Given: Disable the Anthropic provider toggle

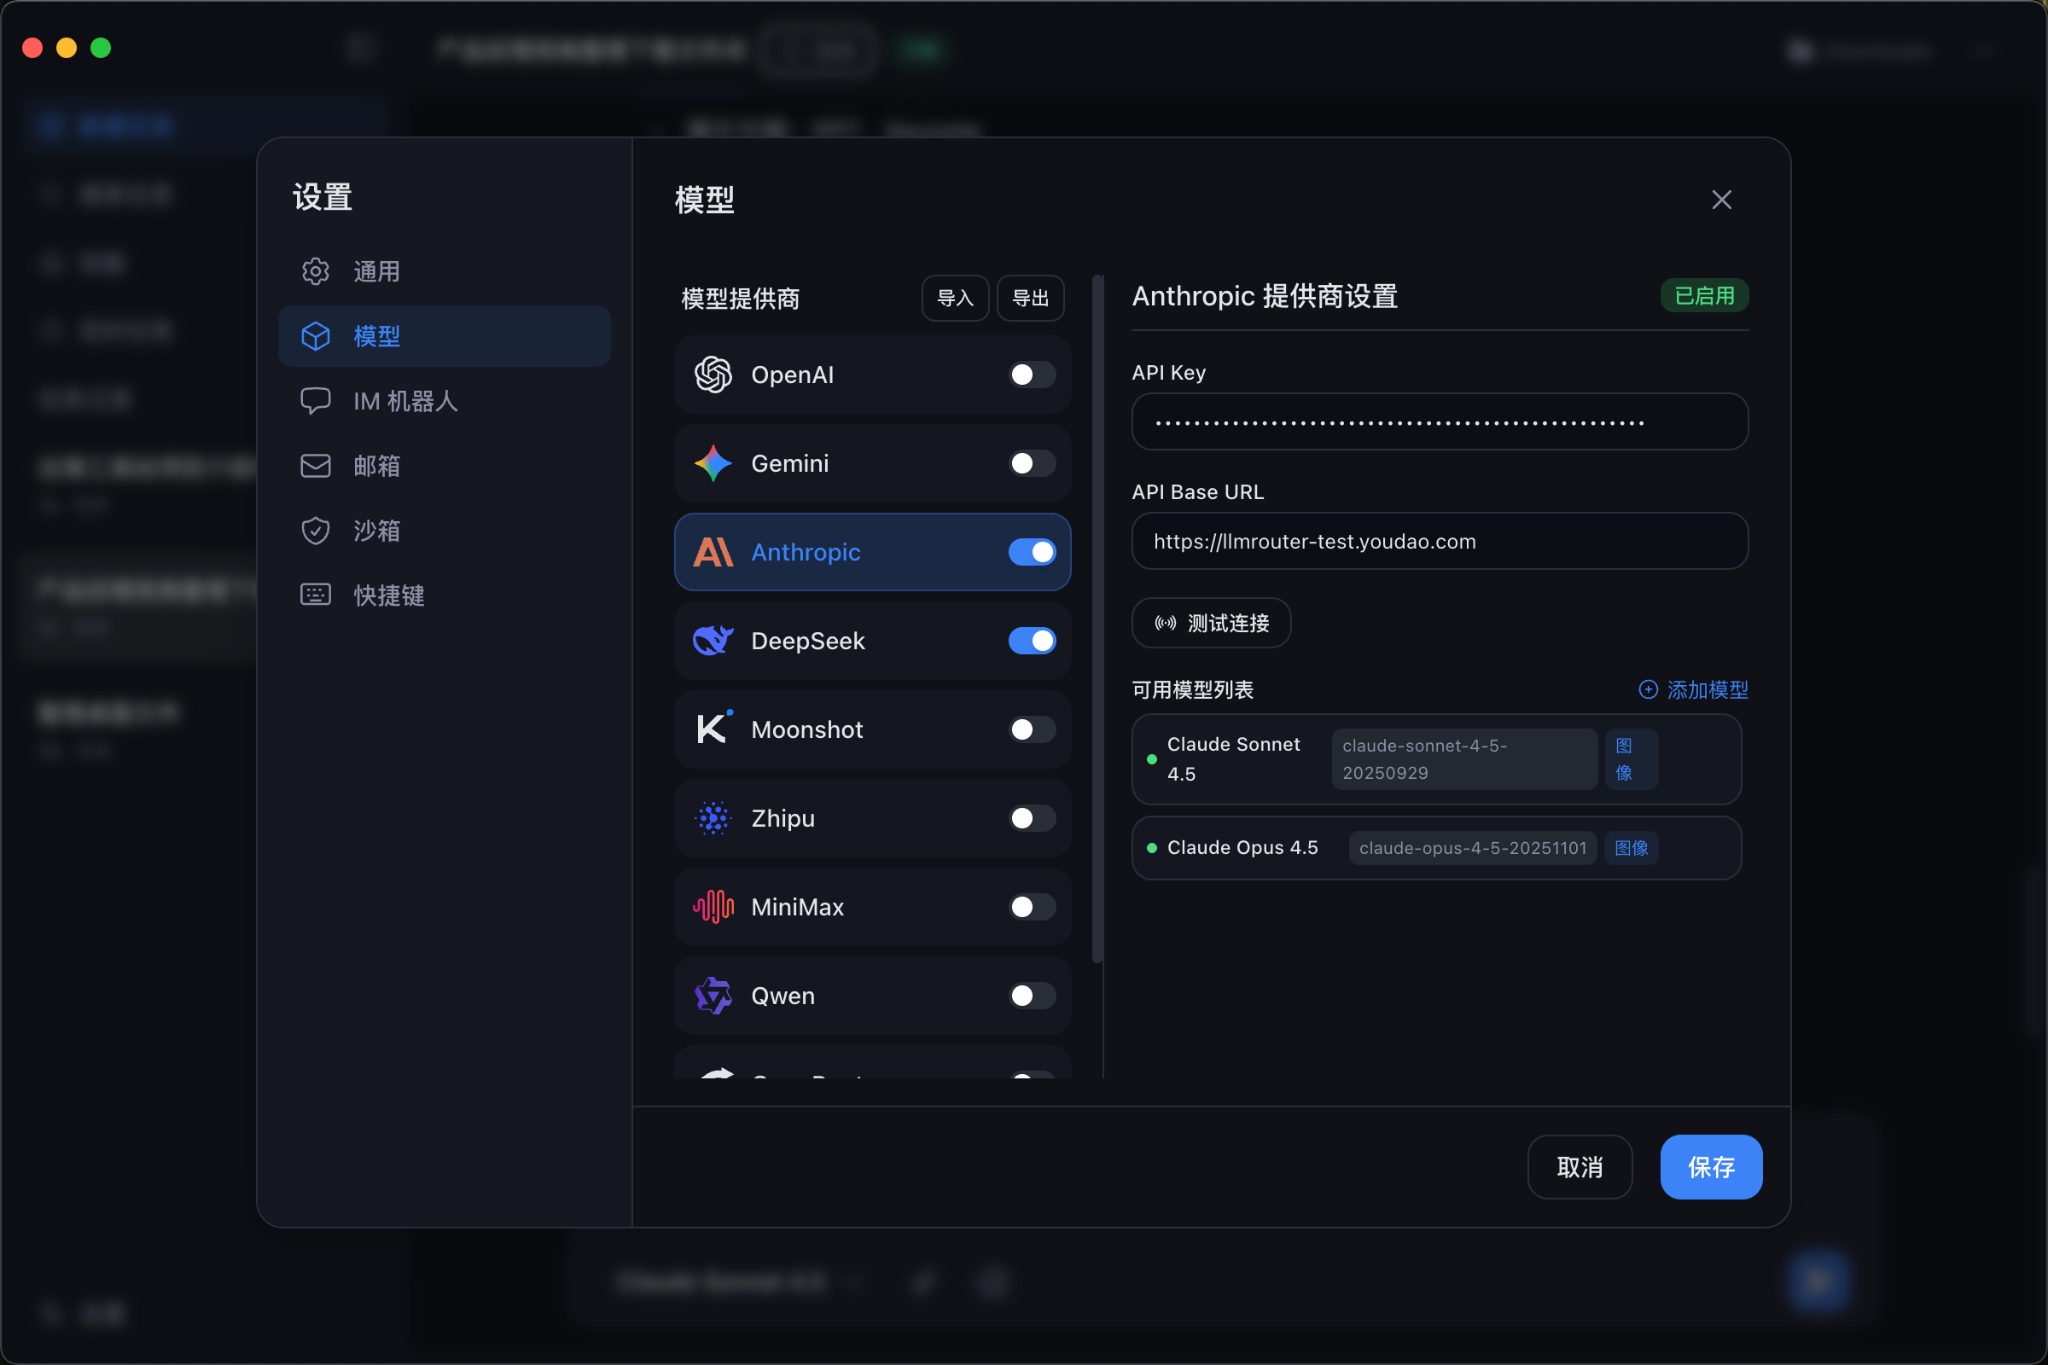Looking at the screenshot, I should coord(1032,552).
